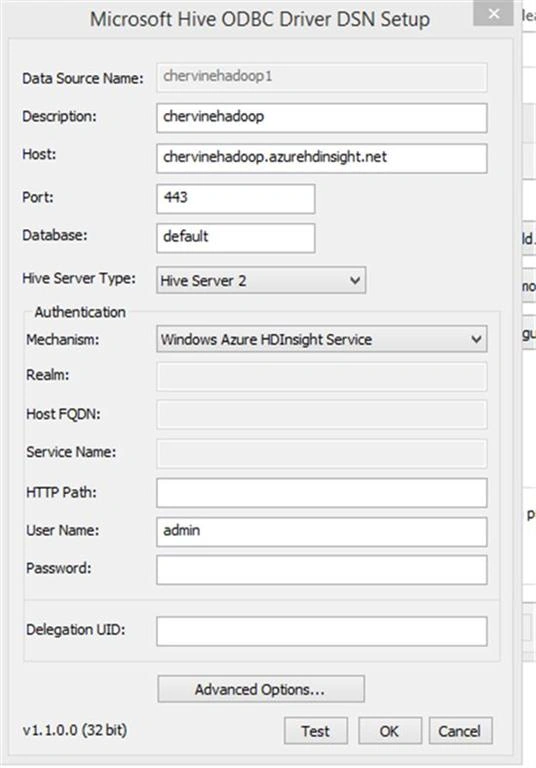Cancel the DSN setup
The height and width of the screenshot is (768, 536).
pos(461,731)
